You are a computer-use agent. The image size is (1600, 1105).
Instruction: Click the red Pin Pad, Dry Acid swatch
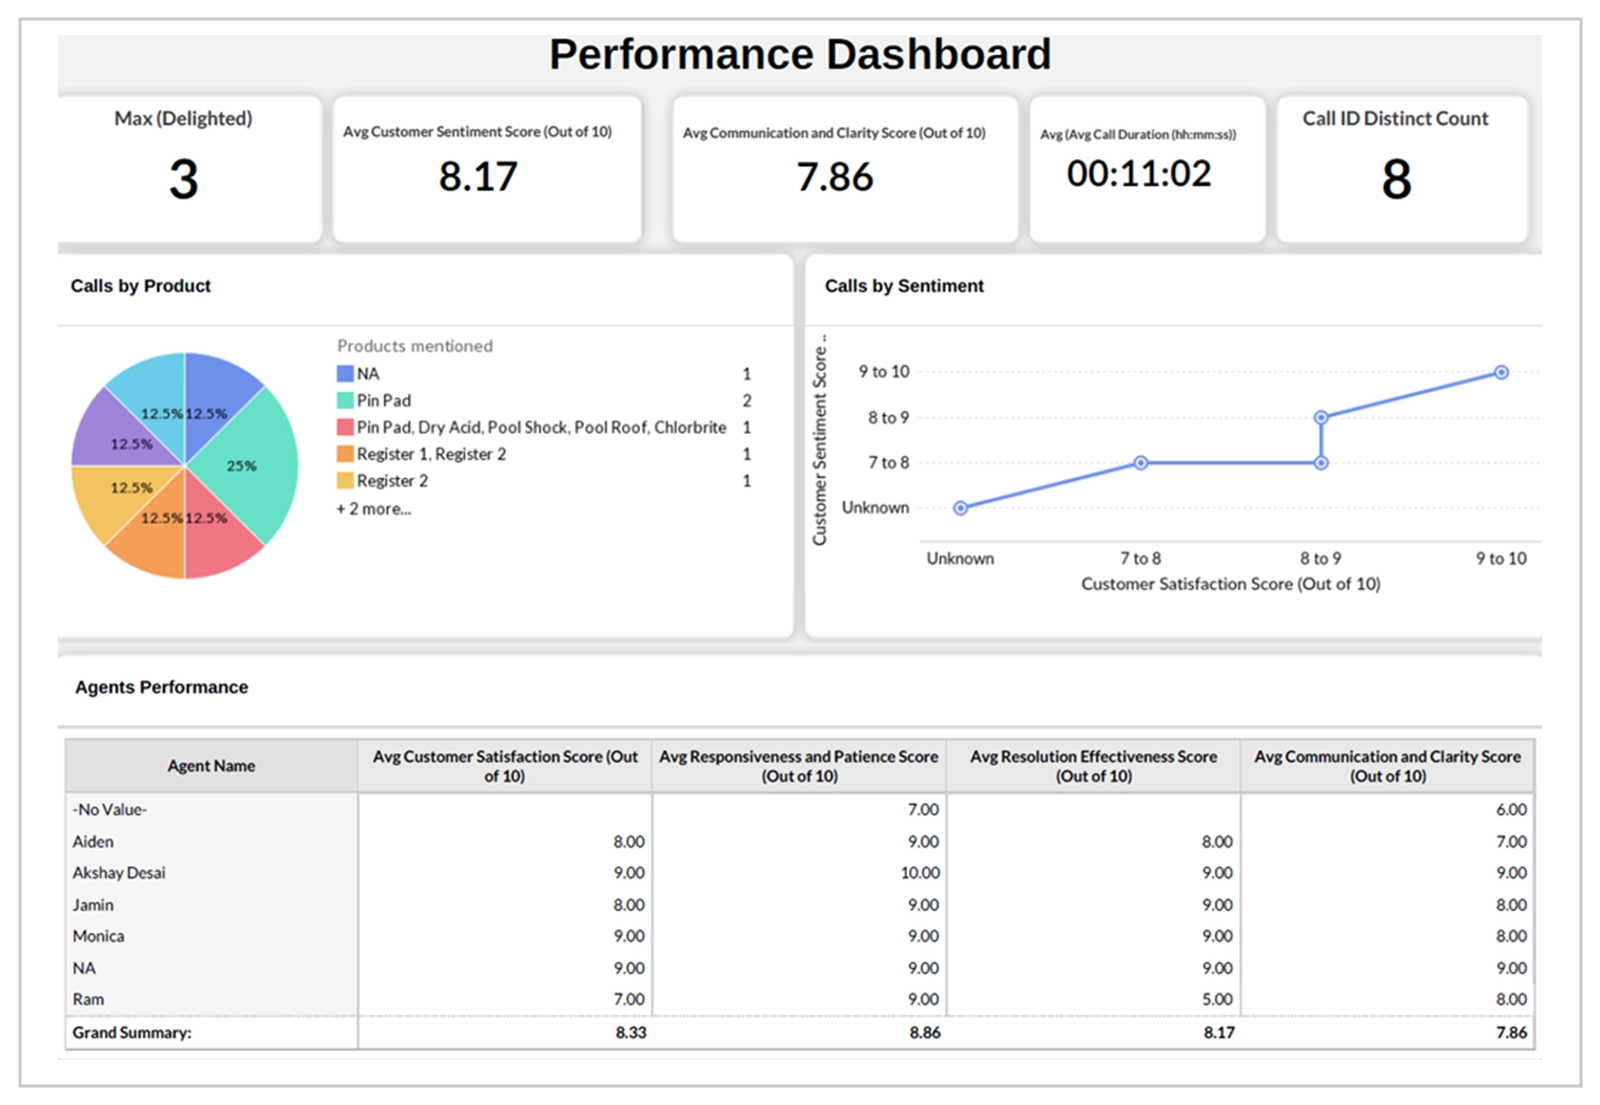345,428
